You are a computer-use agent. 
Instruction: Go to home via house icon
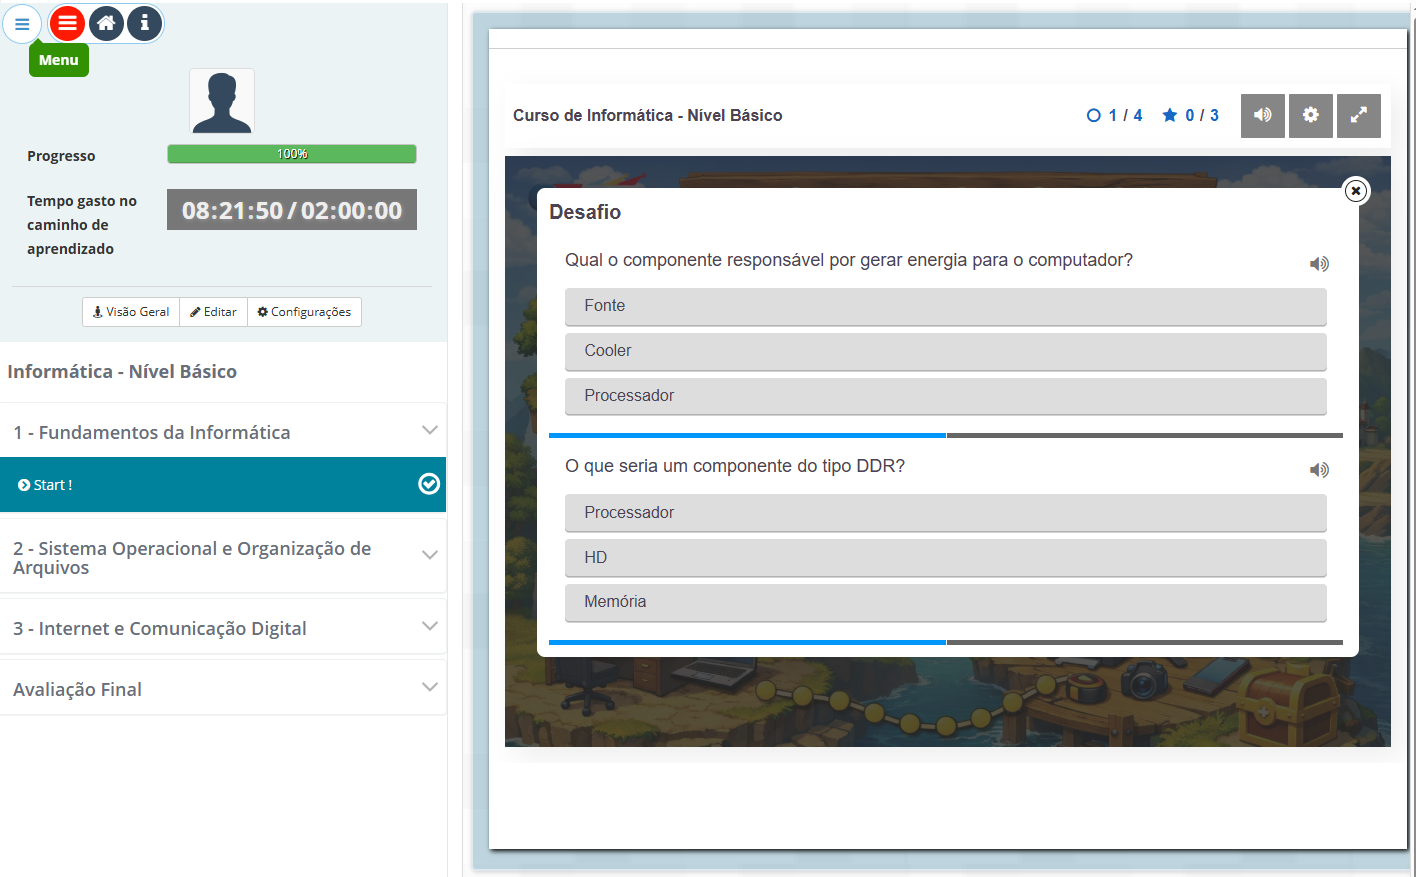click(x=106, y=23)
